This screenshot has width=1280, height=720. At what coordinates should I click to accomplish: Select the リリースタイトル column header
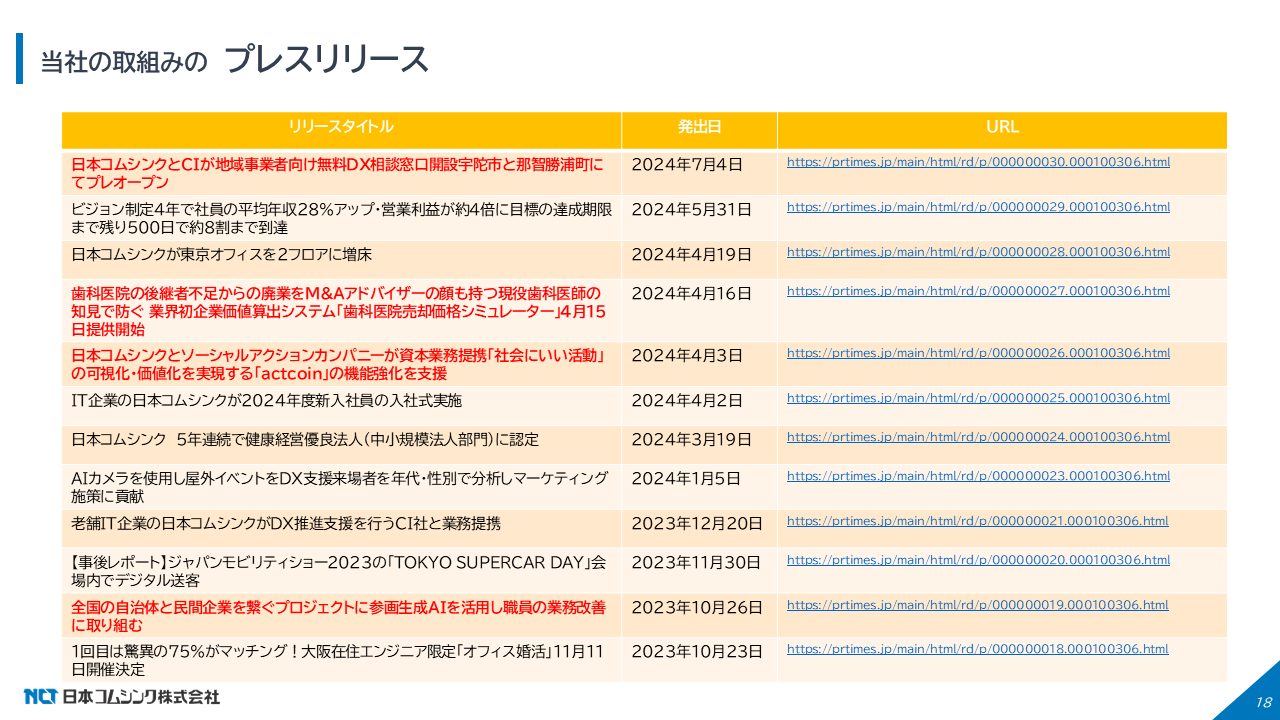pos(341,127)
